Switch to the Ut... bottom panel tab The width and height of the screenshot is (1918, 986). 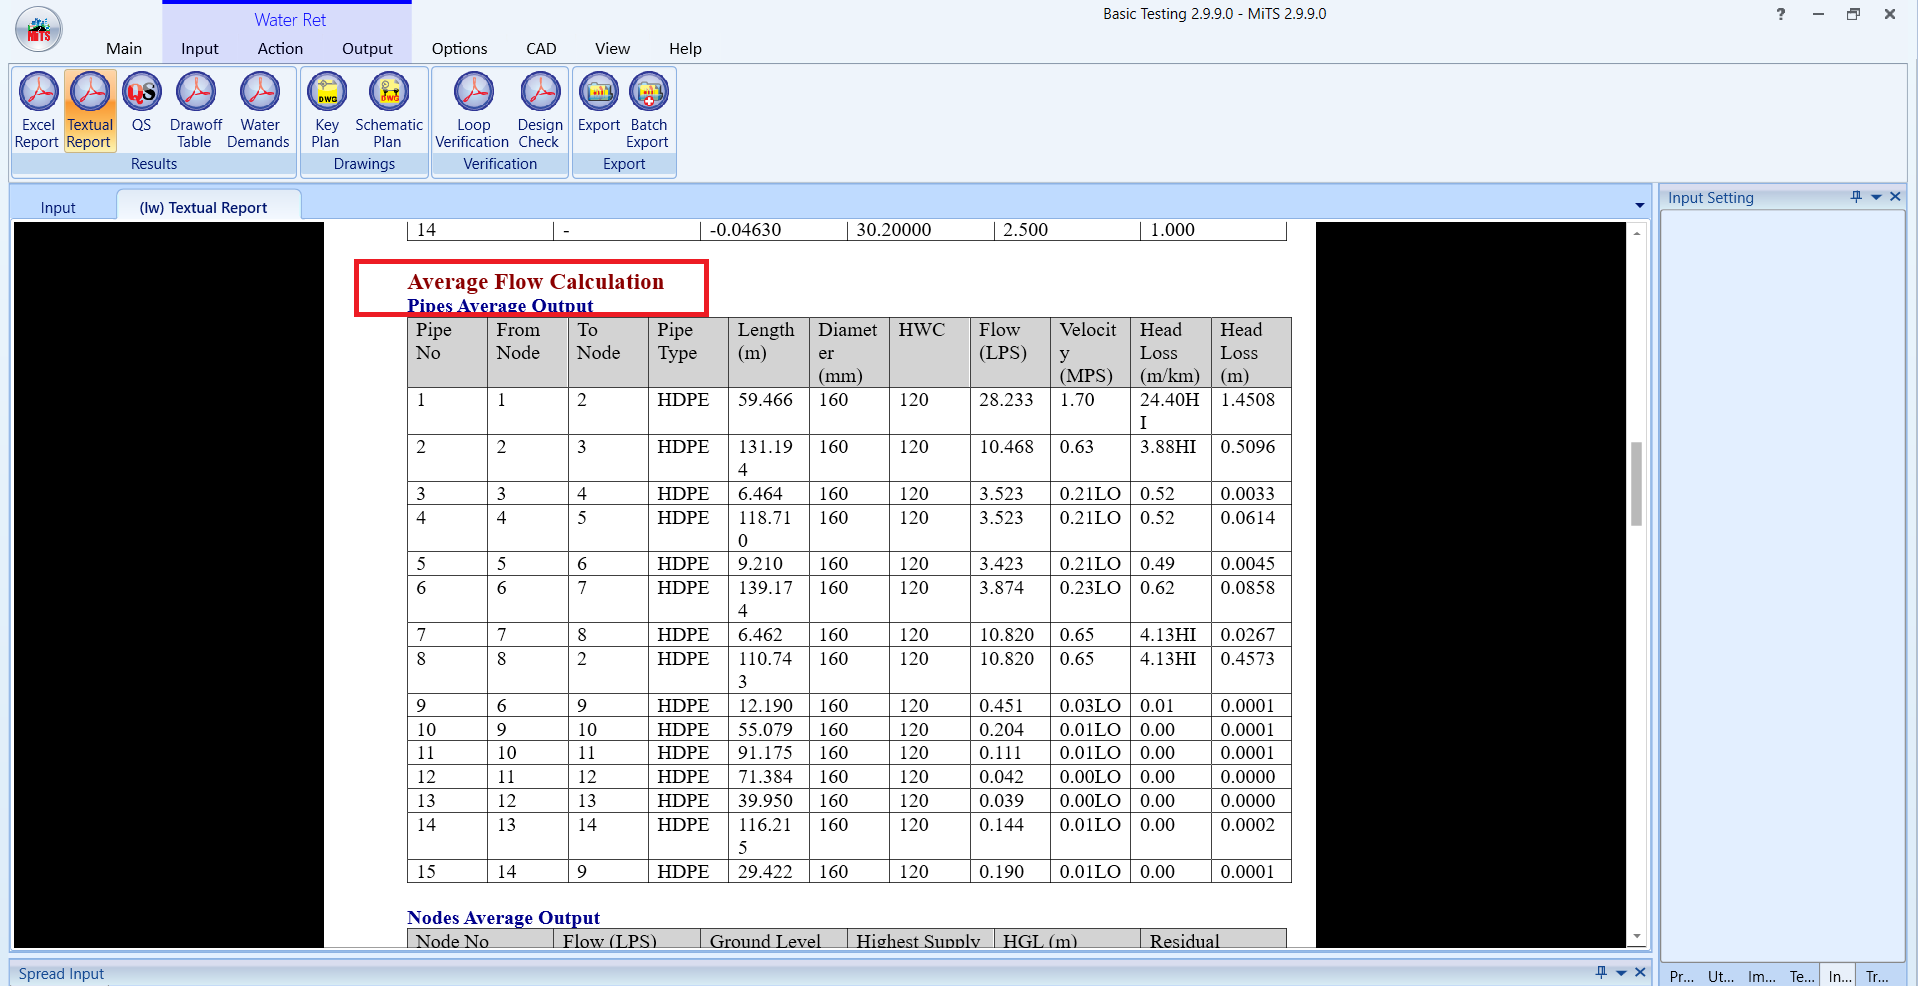[1720, 976]
